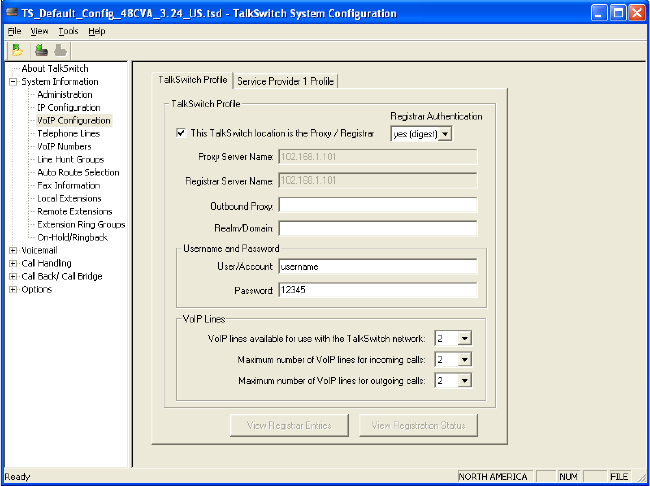Select Options in the tree
The image size is (650, 486).
pos(36,289)
